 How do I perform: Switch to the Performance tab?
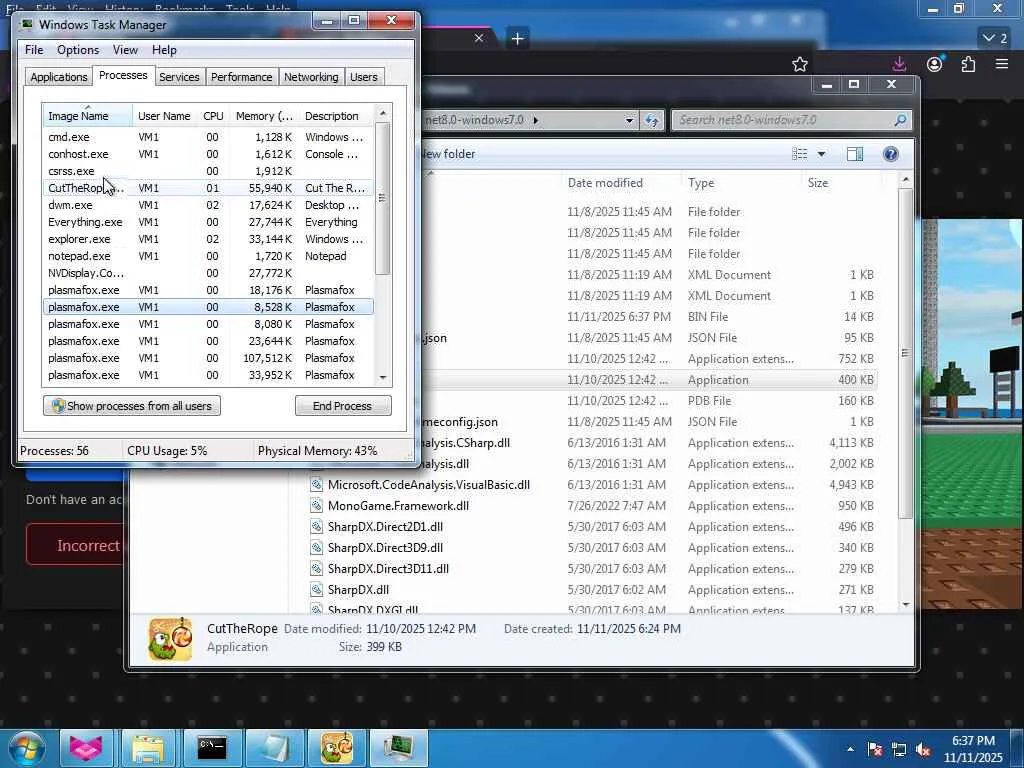point(242,77)
